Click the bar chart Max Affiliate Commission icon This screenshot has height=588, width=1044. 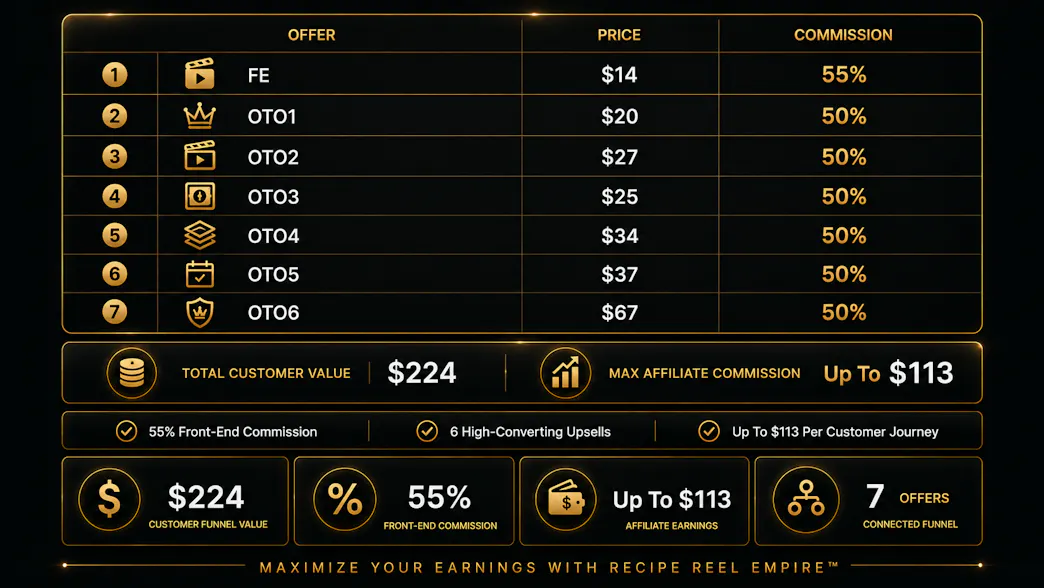(565, 373)
